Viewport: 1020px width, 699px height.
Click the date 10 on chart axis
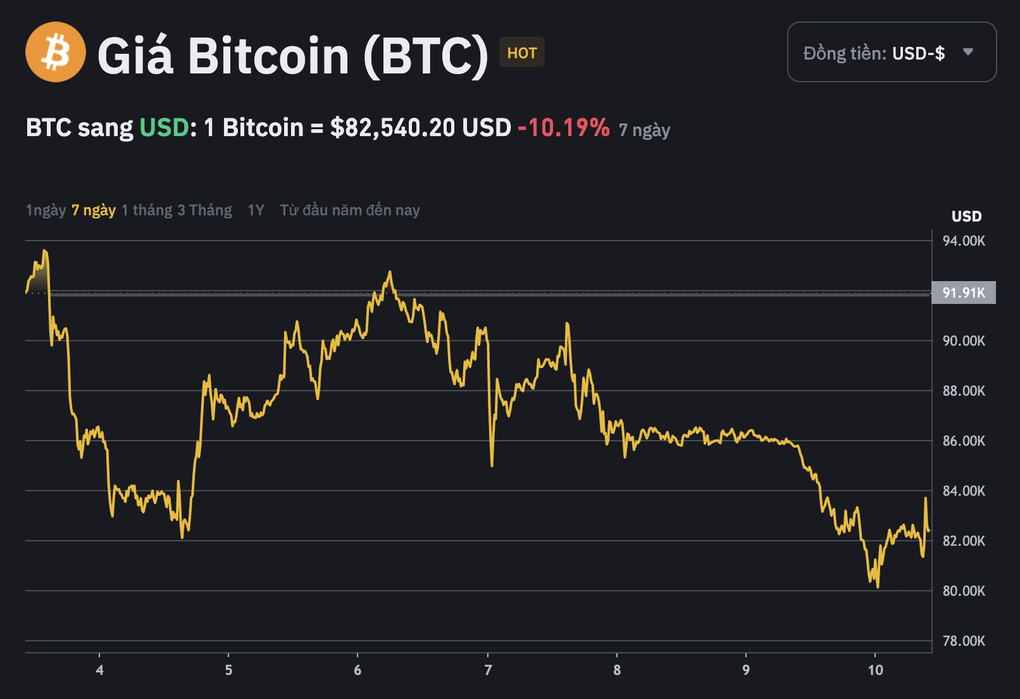[876, 670]
